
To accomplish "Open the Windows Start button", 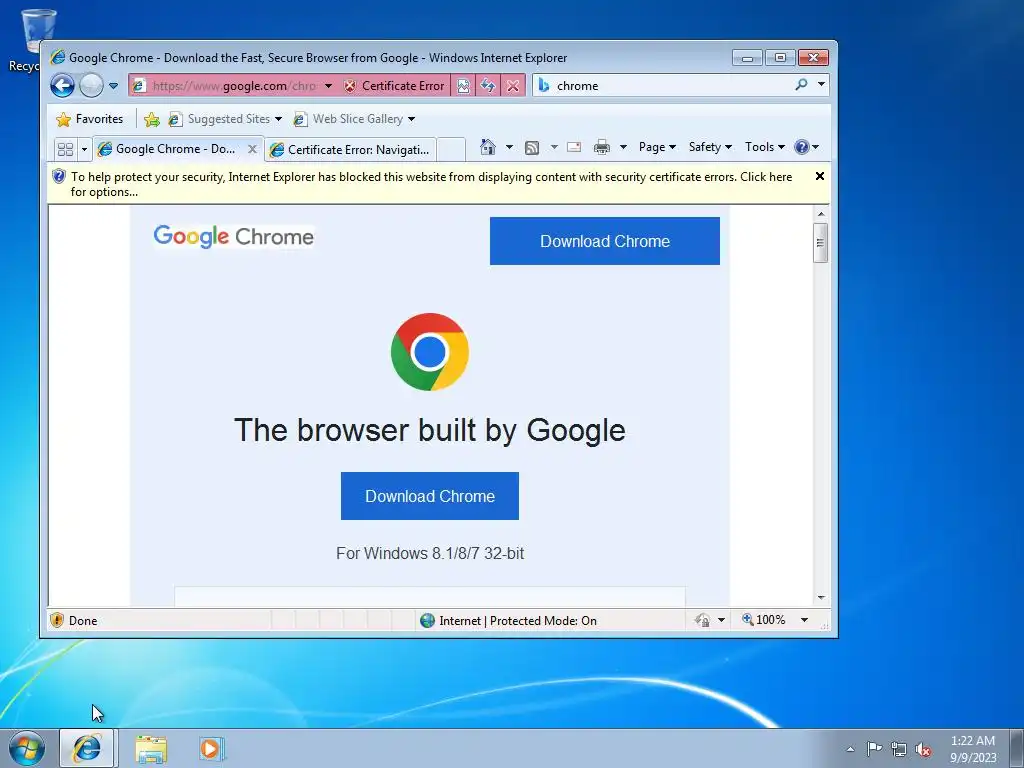I will click(26, 748).
